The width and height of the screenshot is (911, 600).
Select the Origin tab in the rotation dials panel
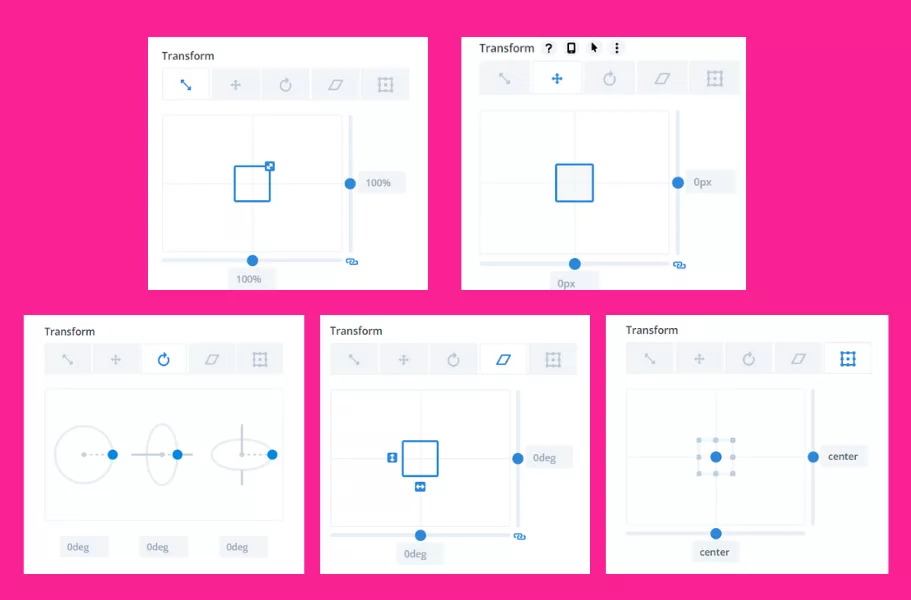pos(260,360)
